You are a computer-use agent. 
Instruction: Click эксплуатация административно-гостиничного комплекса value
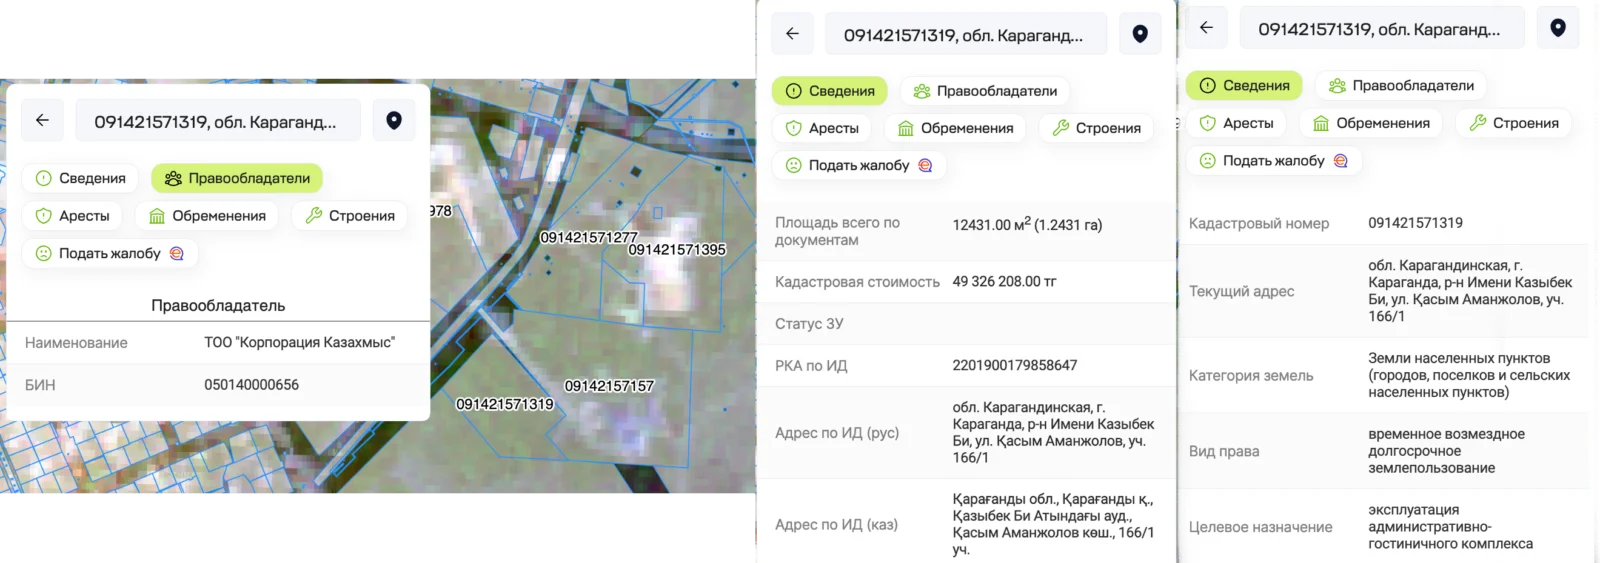[1450, 527]
